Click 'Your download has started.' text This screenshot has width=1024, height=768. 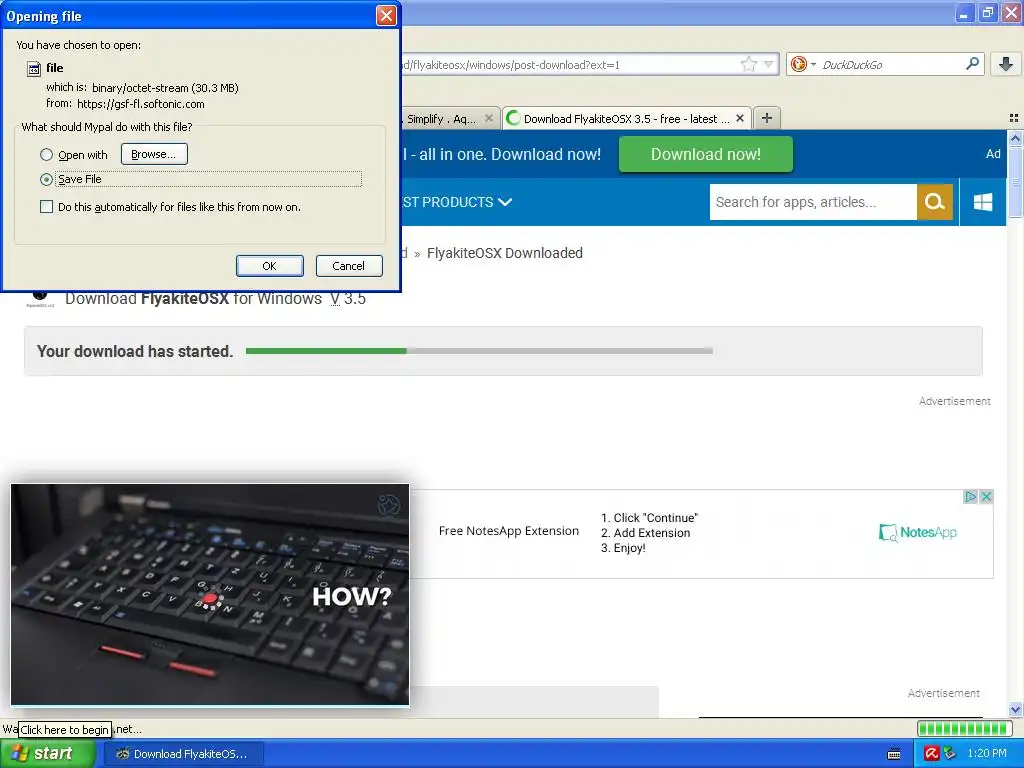click(x=135, y=351)
